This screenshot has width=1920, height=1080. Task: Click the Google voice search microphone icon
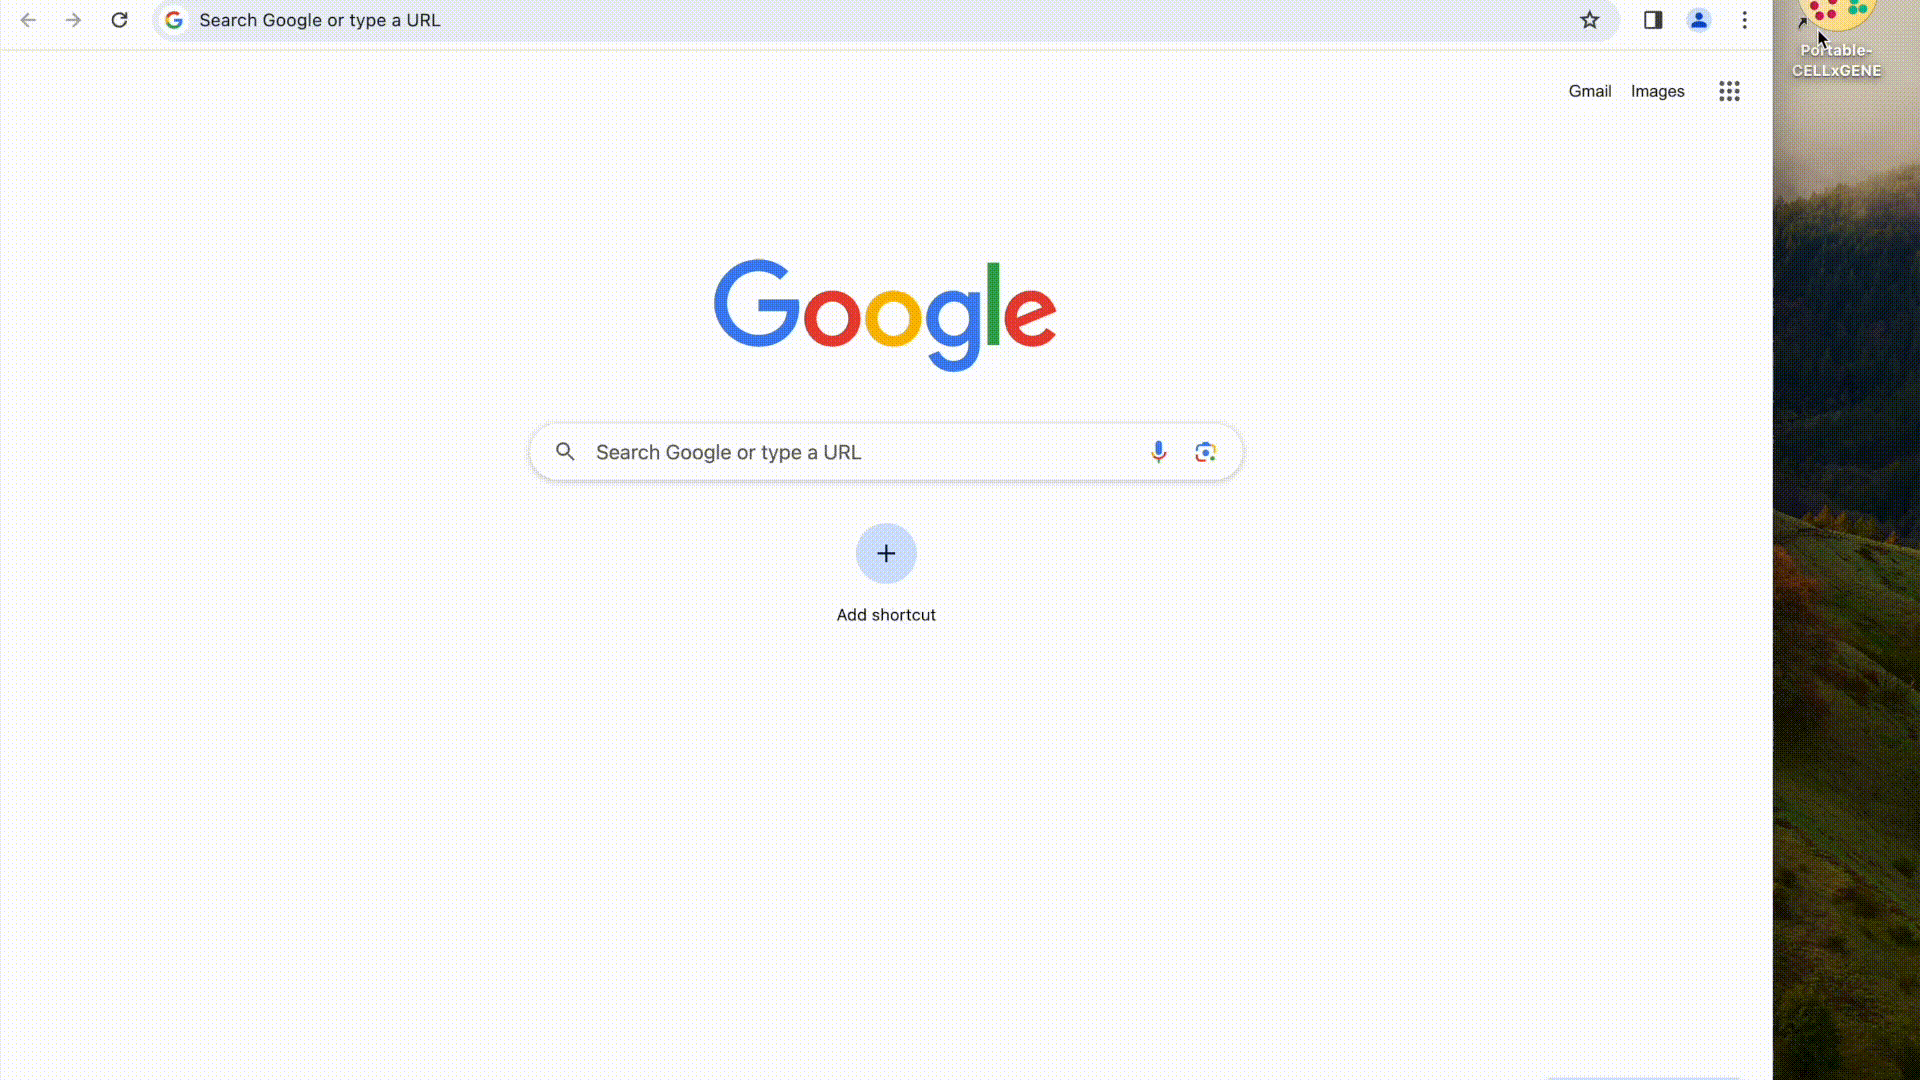click(1158, 451)
